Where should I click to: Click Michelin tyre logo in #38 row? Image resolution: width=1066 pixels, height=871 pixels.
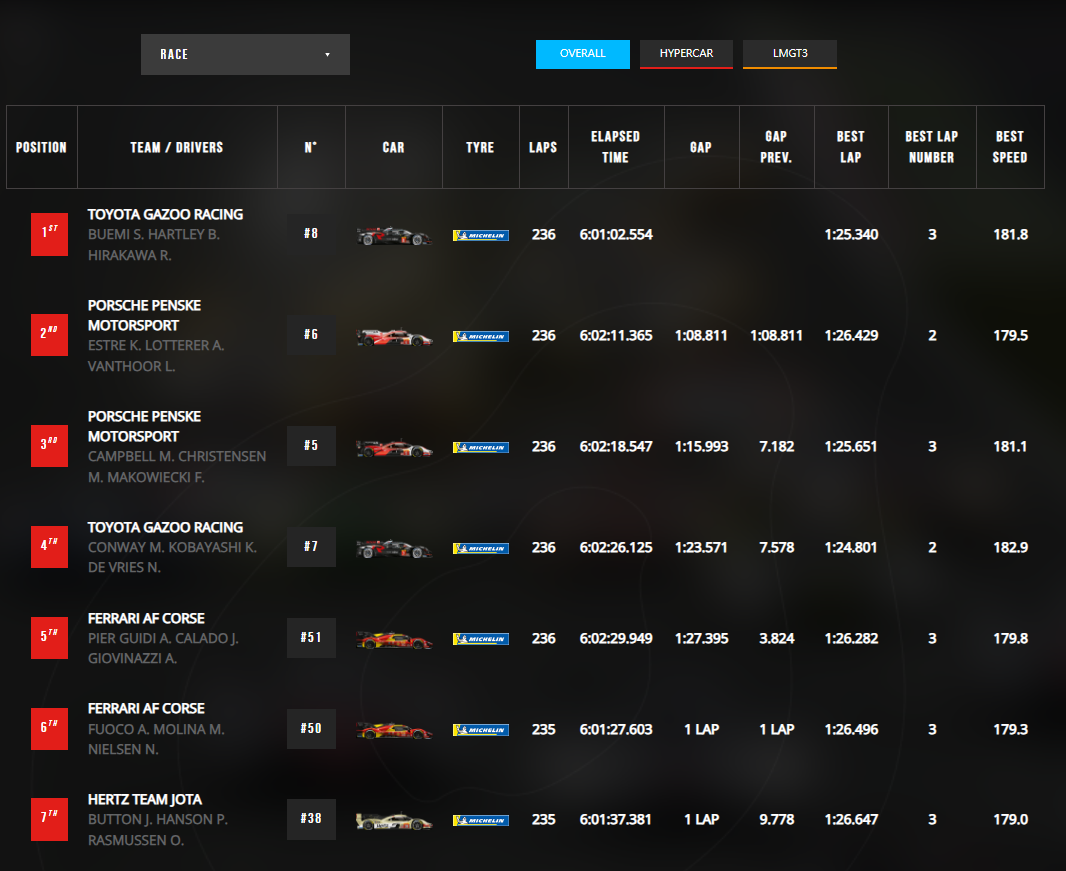coord(481,821)
